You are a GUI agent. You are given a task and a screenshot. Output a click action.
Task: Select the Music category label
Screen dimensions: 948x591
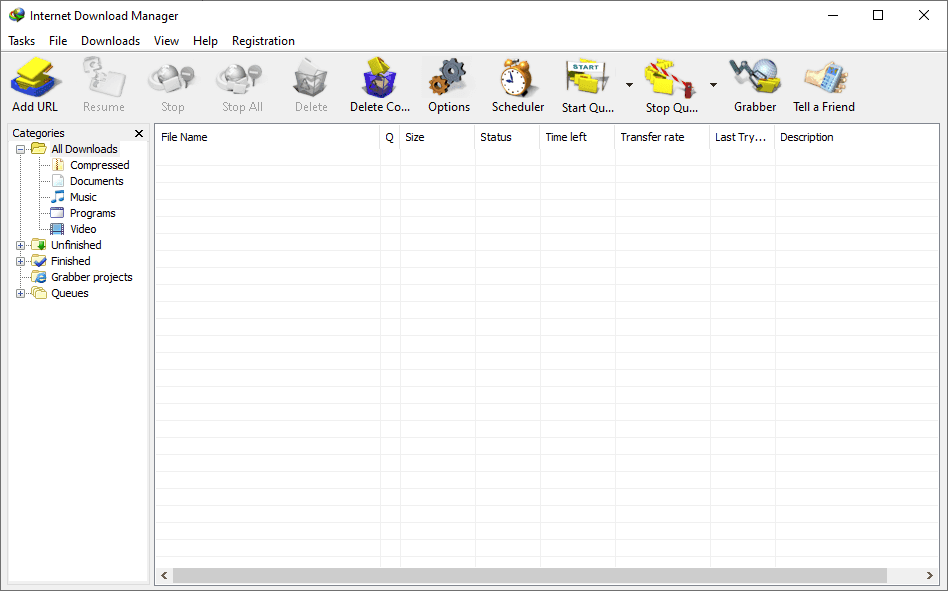[83, 197]
